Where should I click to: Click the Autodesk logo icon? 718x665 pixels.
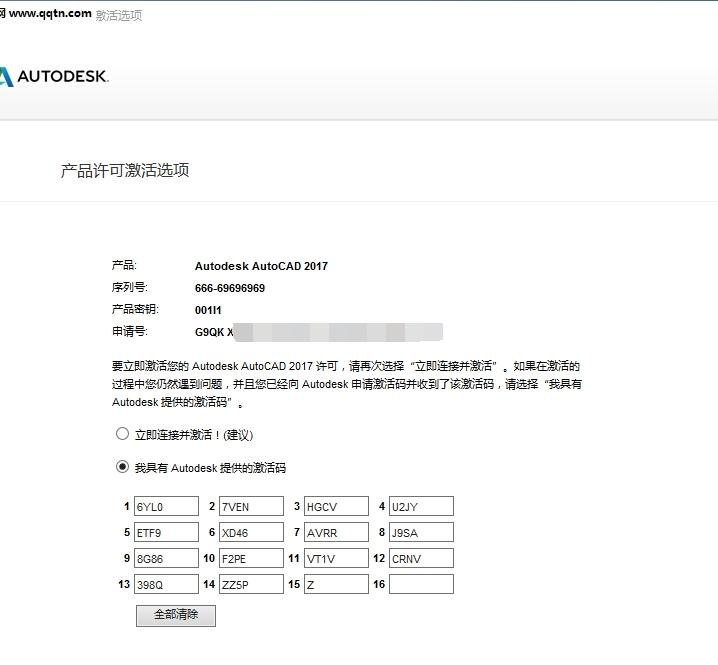[6, 76]
